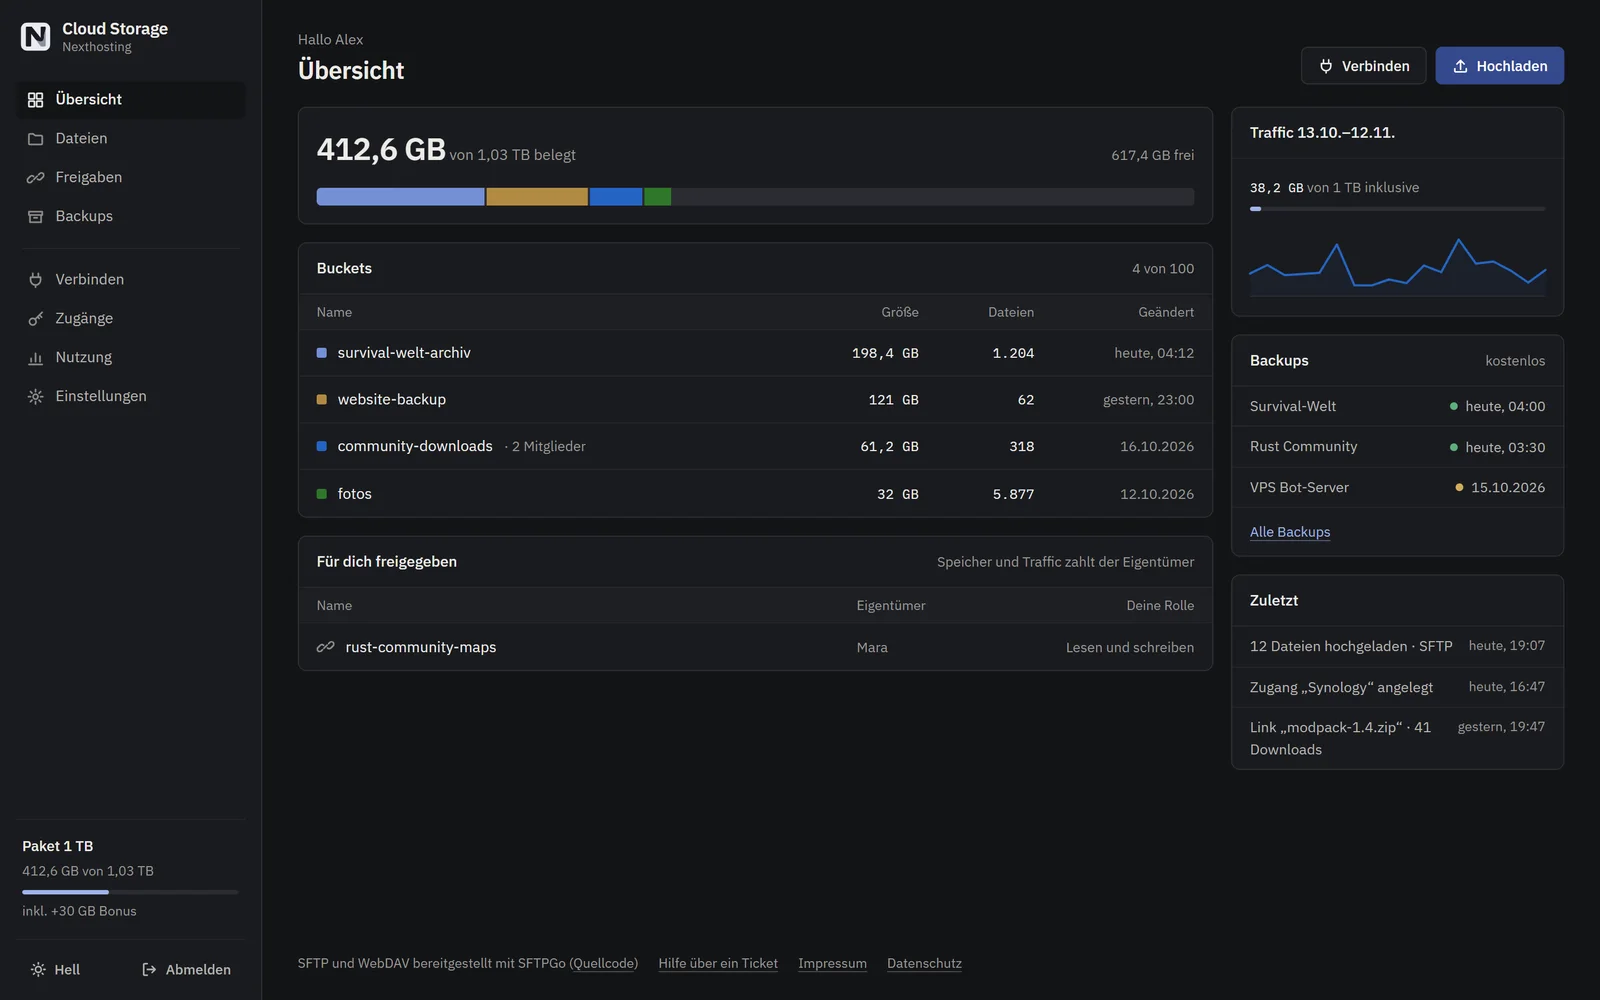This screenshot has width=1600, height=1000.
Task: Click the logout icon next to Abmelden
Action: tap(149, 970)
